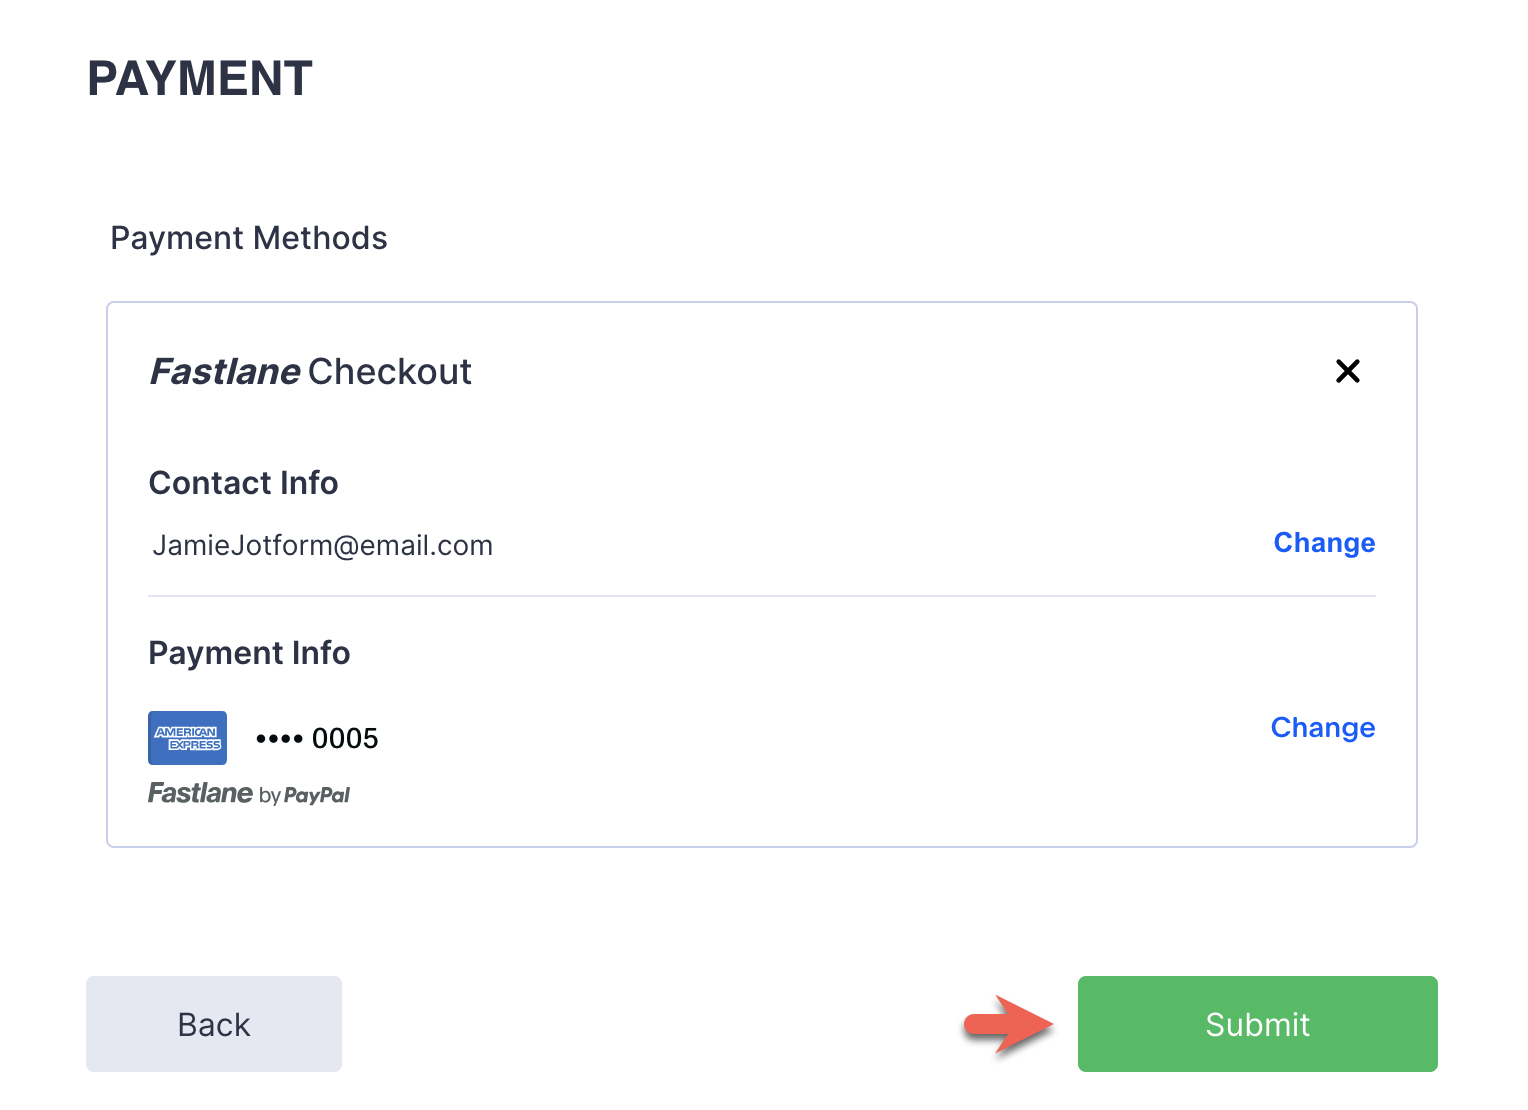Click the American Express card logo
The height and width of the screenshot is (1110, 1528).
coord(187,738)
